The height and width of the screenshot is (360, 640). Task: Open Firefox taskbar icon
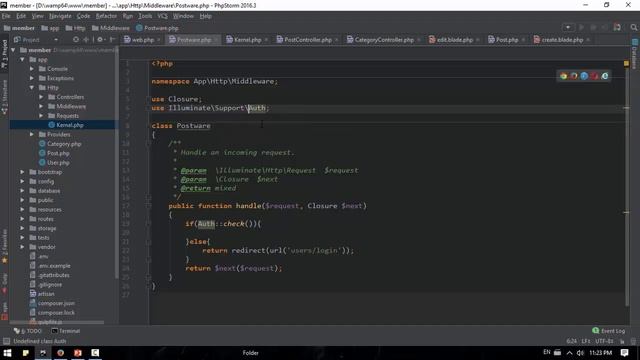tap(60, 353)
